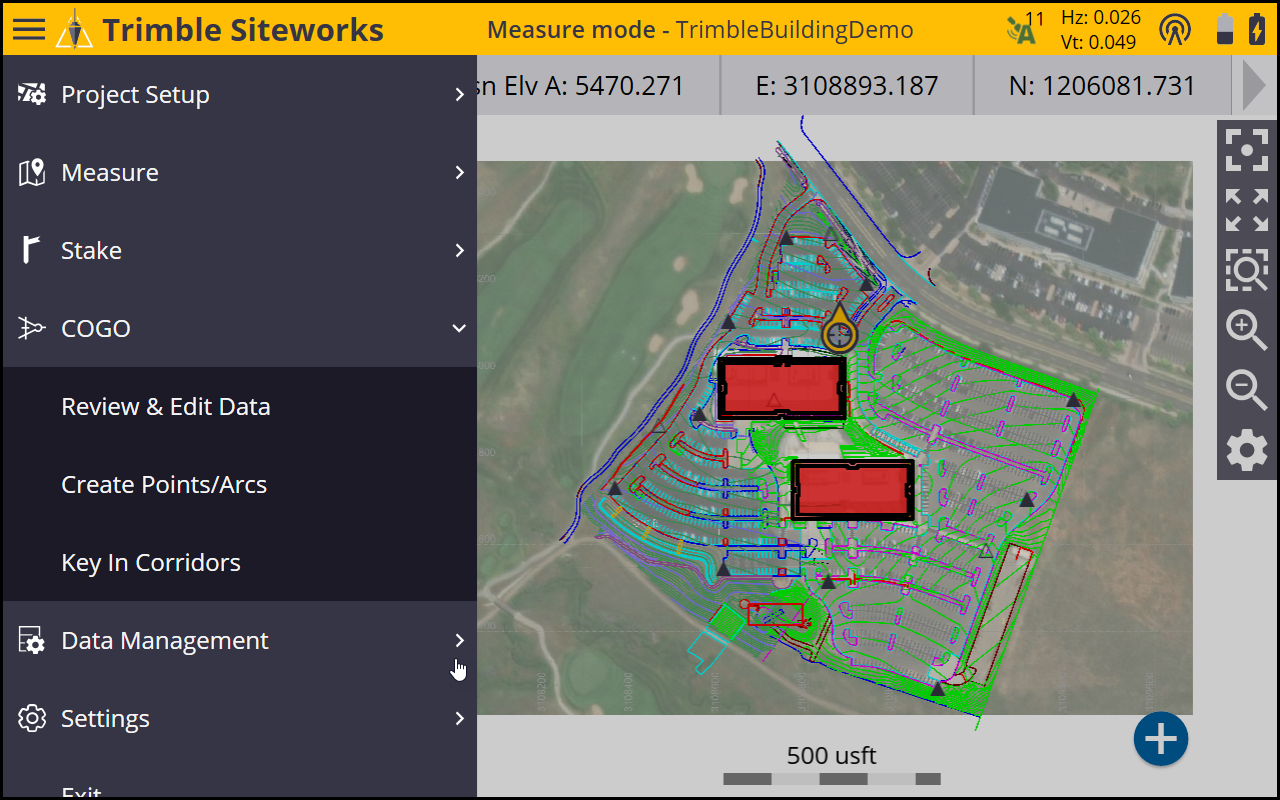
Task: Open Create Points/Arcs
Action: [x=240, y=484]
